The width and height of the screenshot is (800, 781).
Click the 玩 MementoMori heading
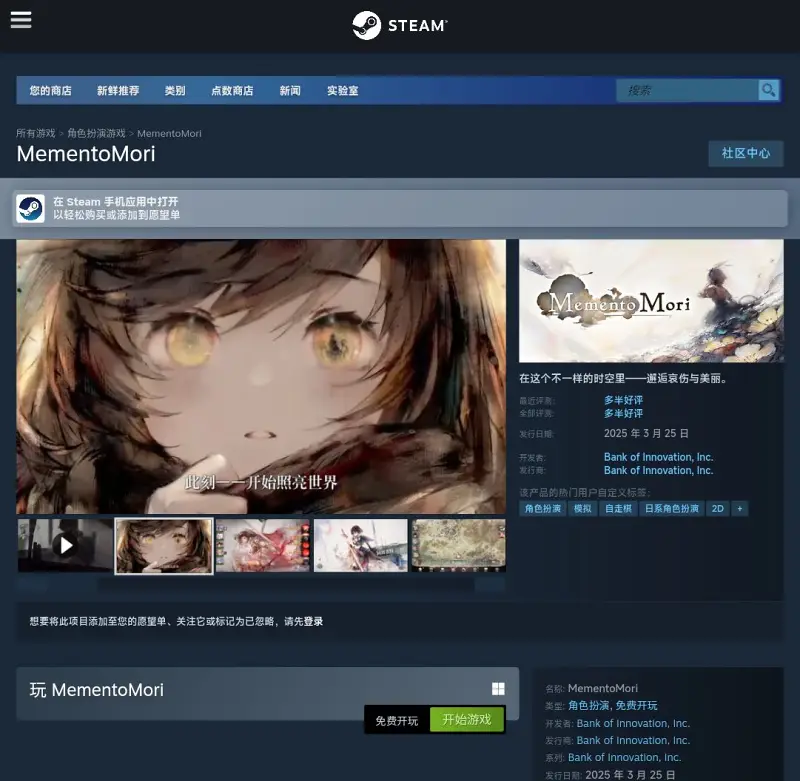point(96,690)
